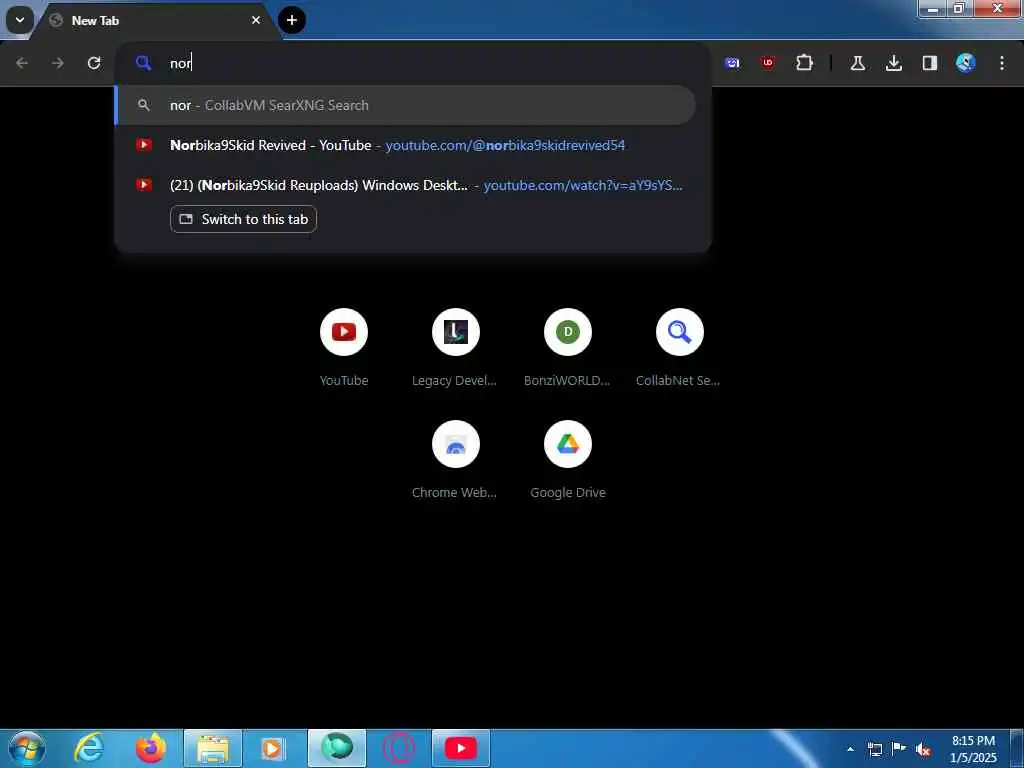Launch Internet Explorer from taskbar
Viewport: 1024px width, 768px height.
tap(89, 748)
